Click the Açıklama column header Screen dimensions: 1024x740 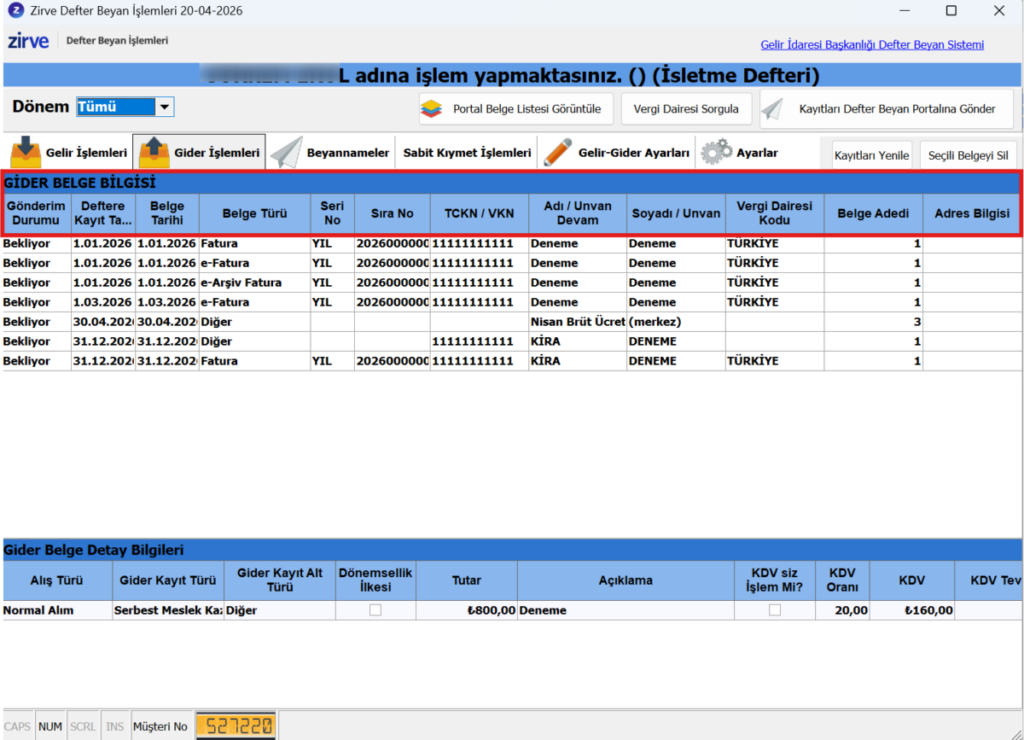[x=626, y=580]
